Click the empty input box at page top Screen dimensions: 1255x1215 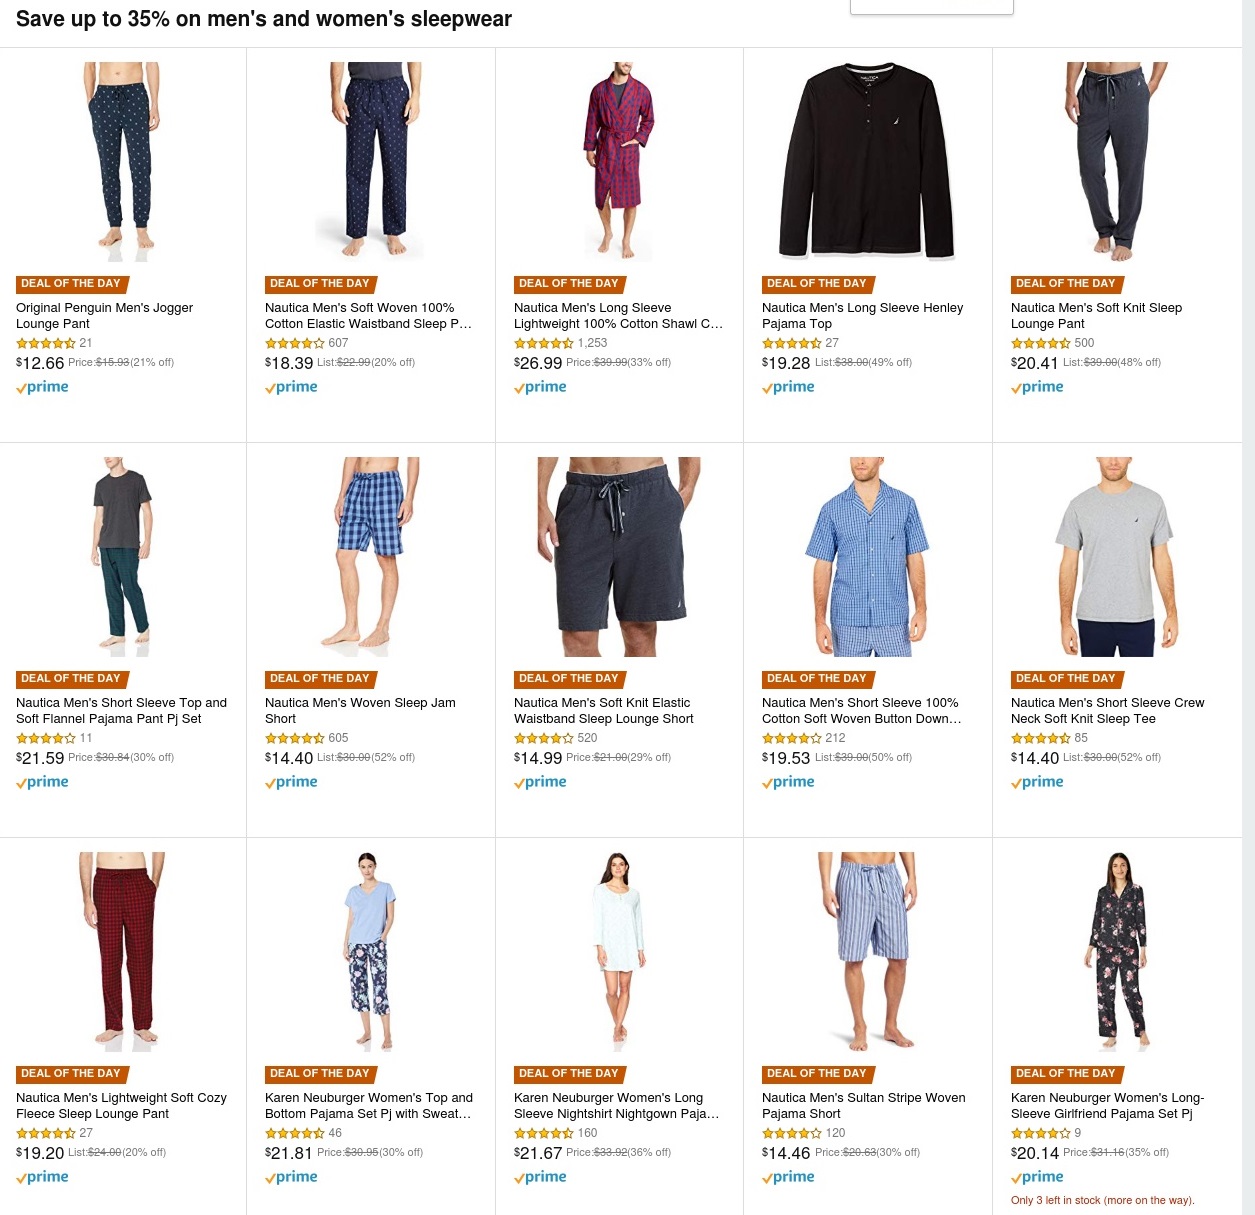click(931, 7)
